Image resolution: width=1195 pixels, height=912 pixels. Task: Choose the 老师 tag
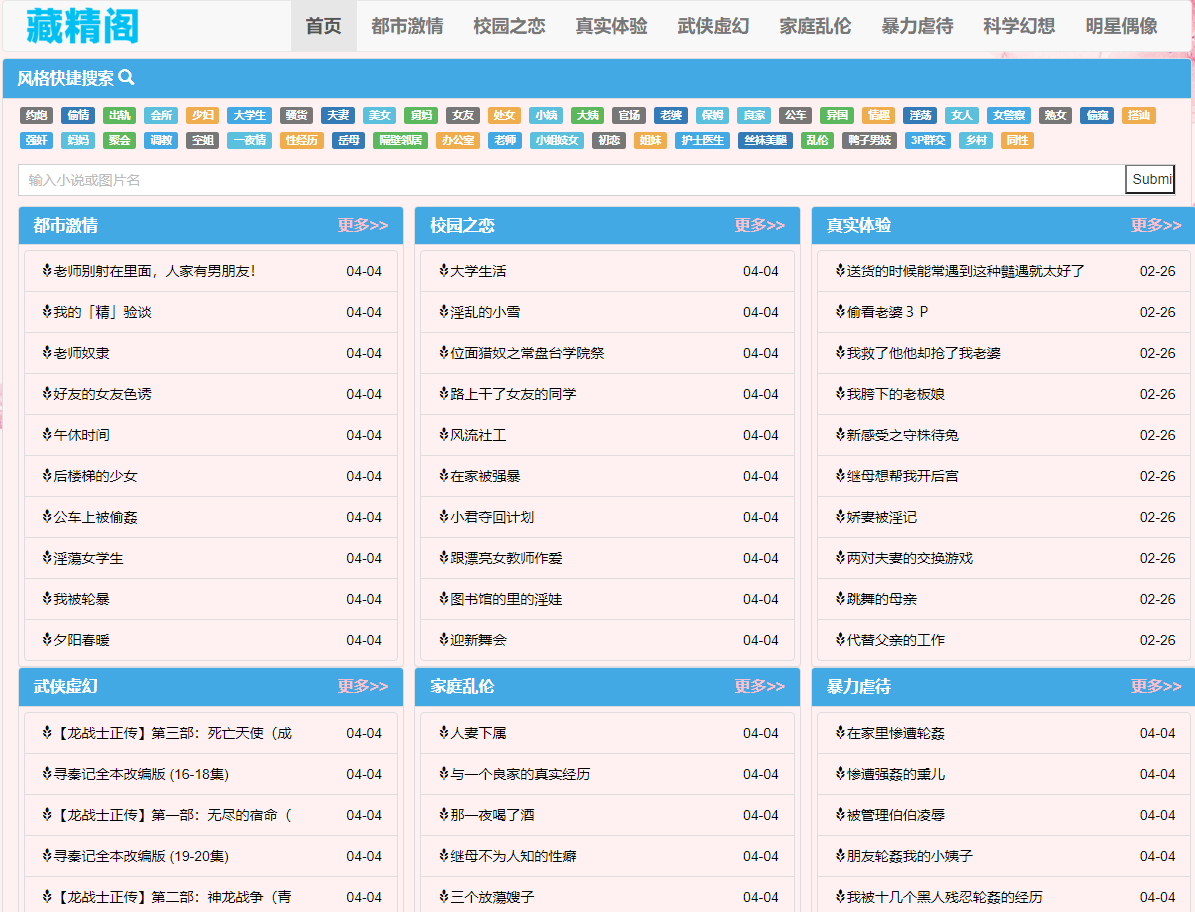(505, 140)
